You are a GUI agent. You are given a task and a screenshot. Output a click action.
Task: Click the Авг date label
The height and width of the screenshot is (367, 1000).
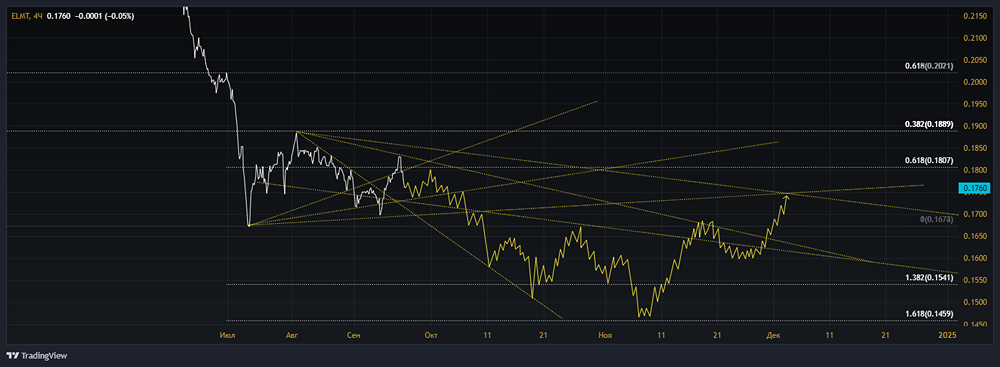point(291,334)
